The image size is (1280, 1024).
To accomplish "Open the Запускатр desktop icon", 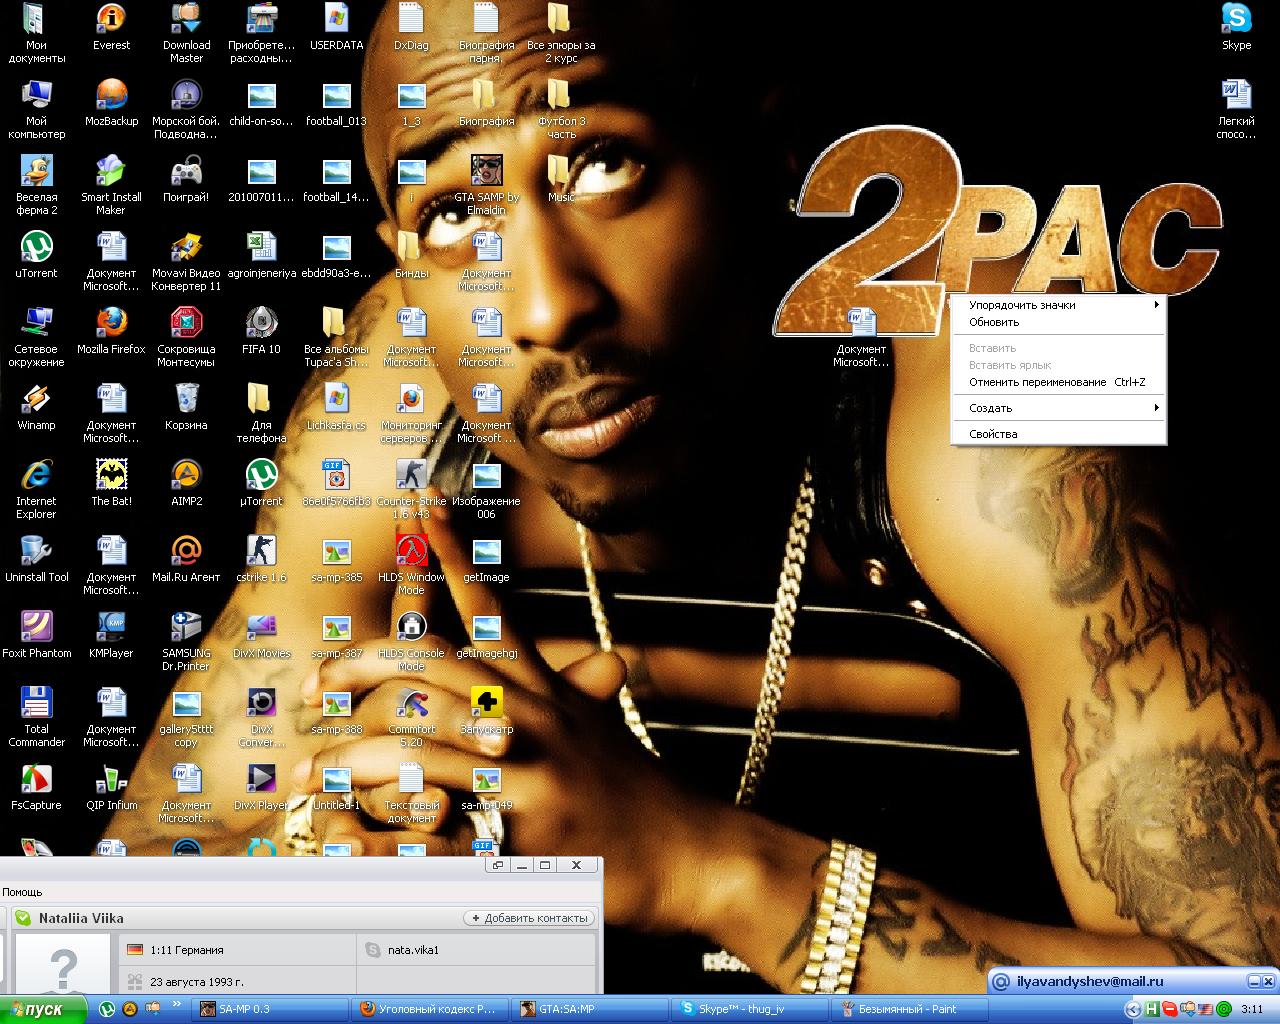I will (486, 711).
